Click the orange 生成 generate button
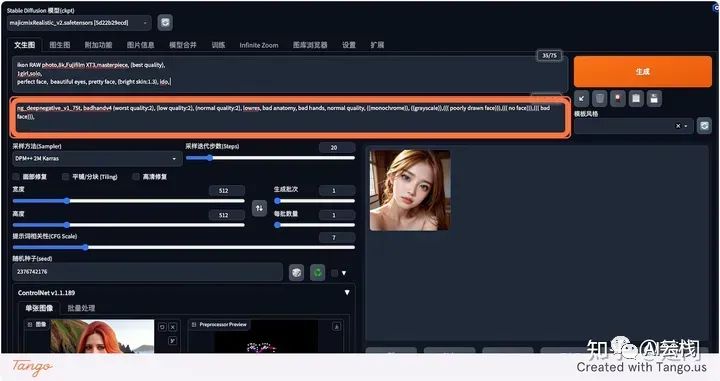Screen dimensions: 720x381 pyautogui.click(x=642, y=72)
